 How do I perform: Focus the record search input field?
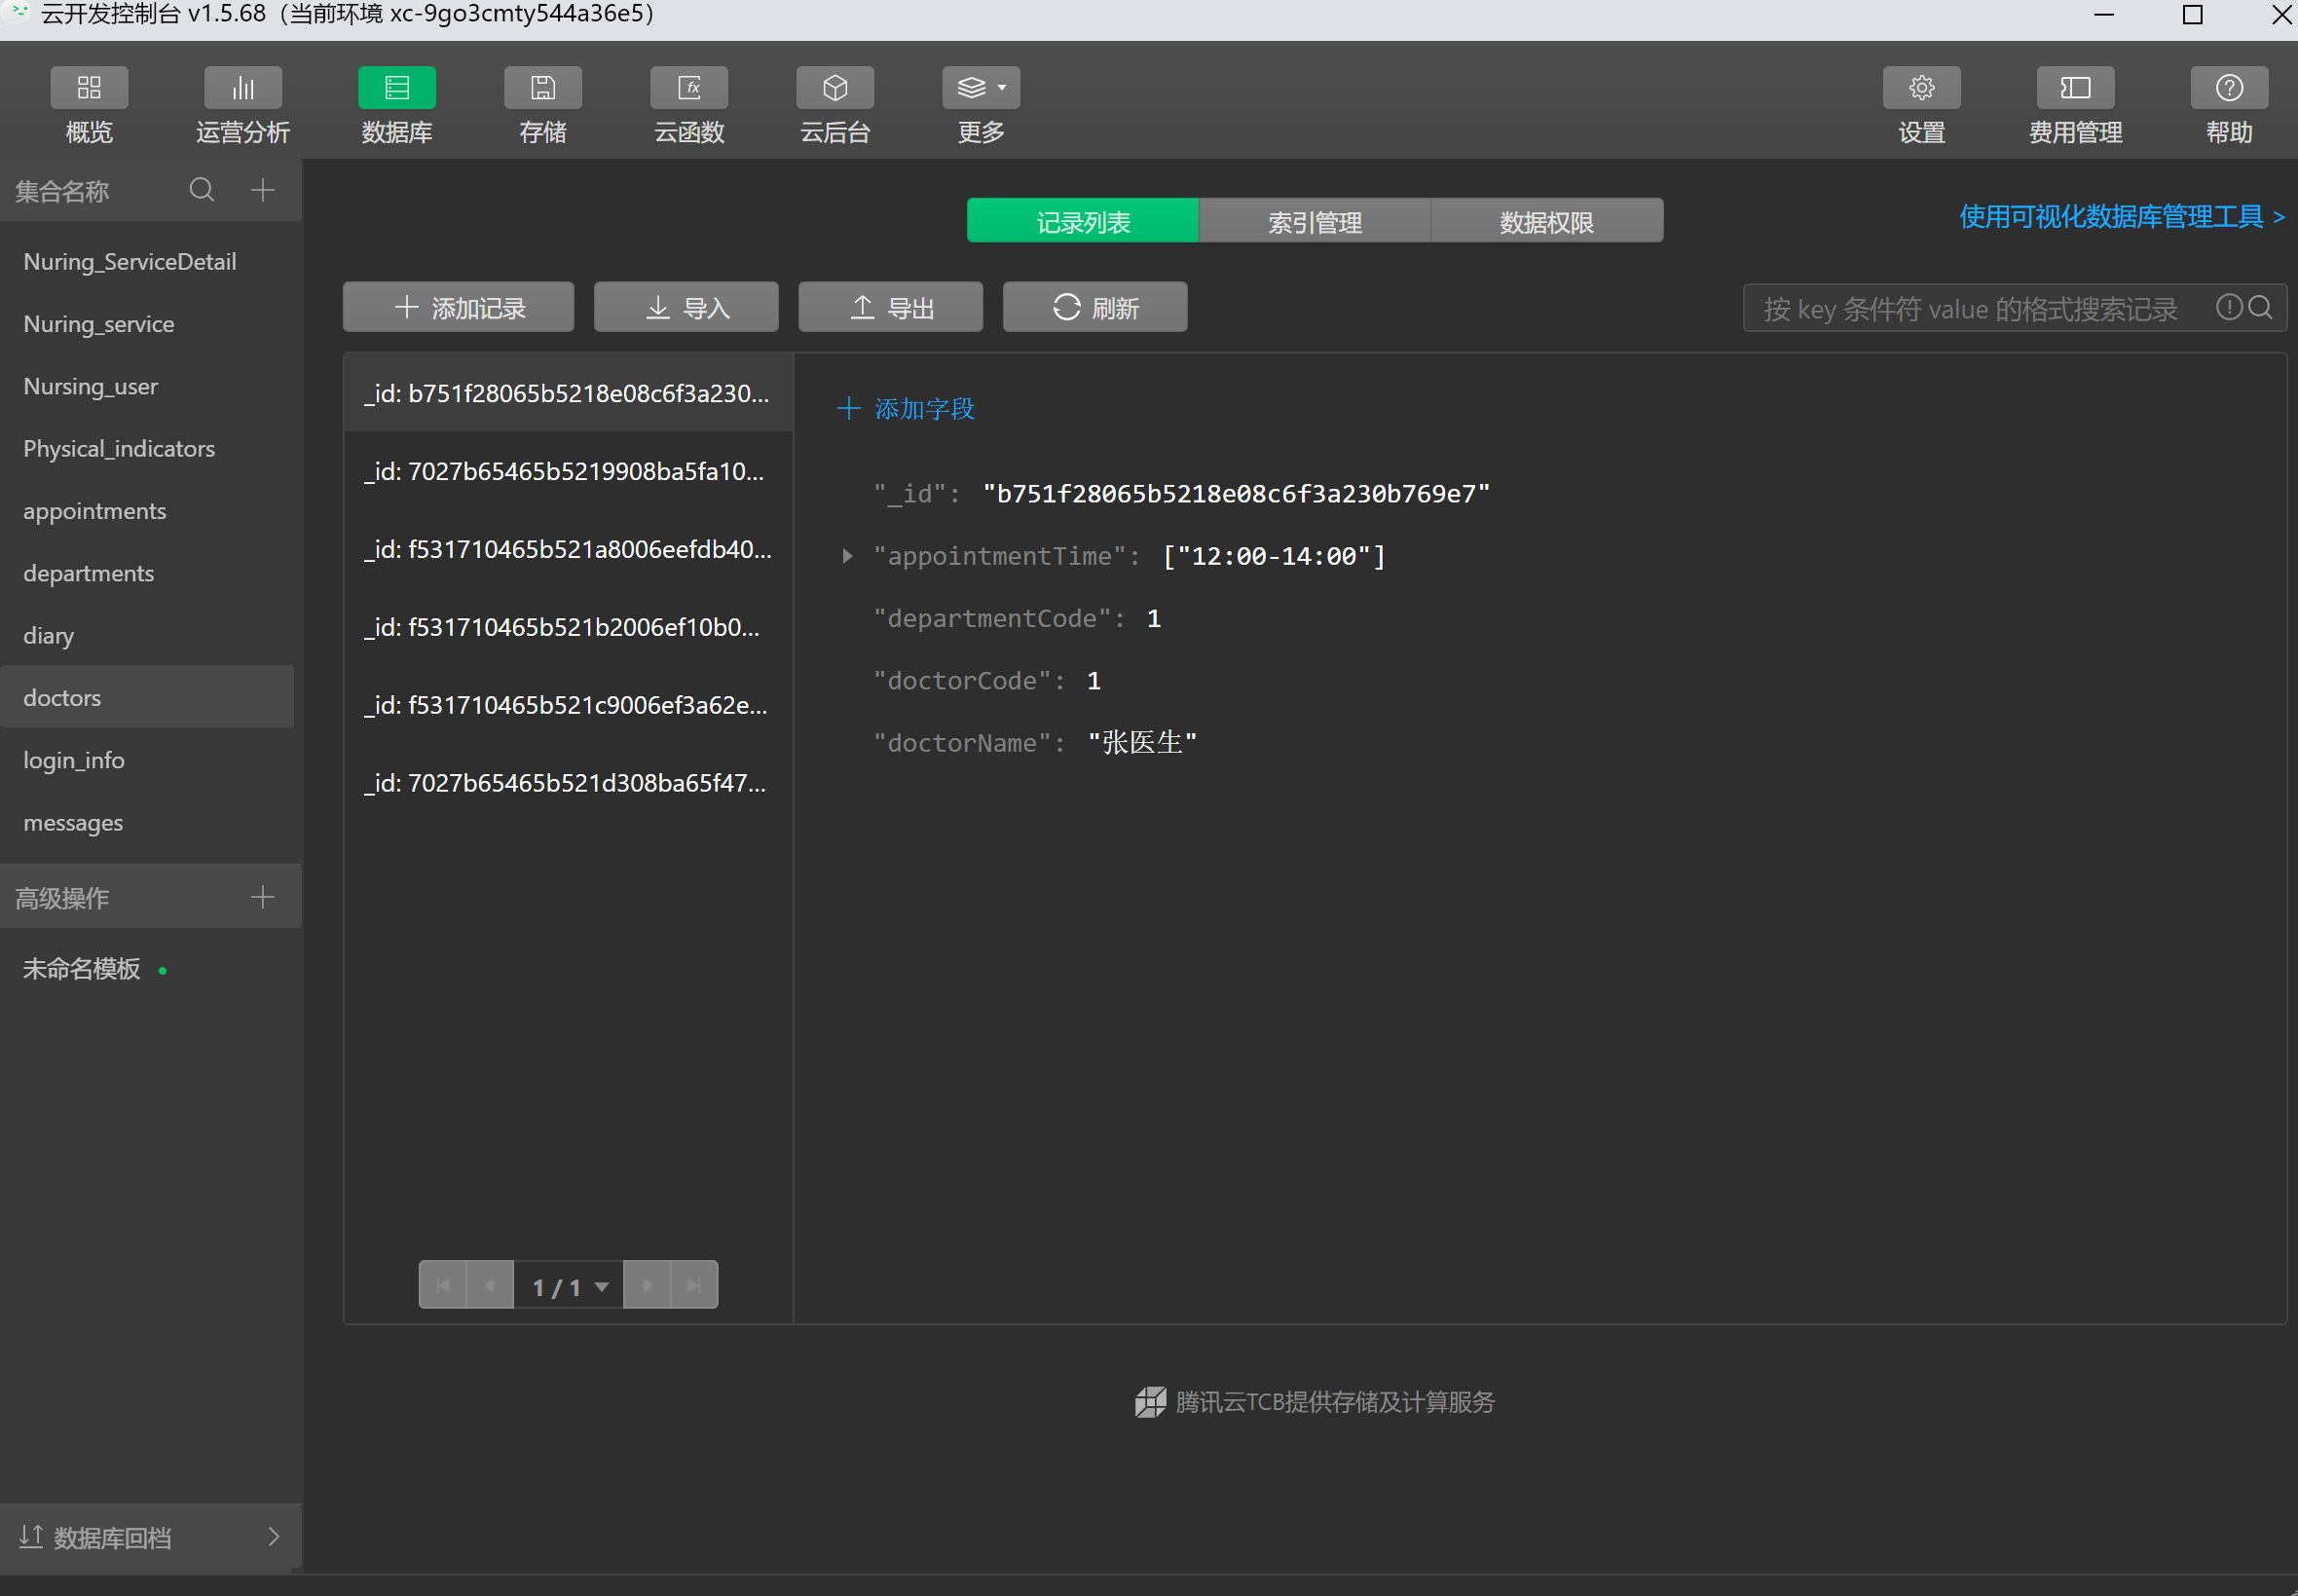(x=1970, y=308)
